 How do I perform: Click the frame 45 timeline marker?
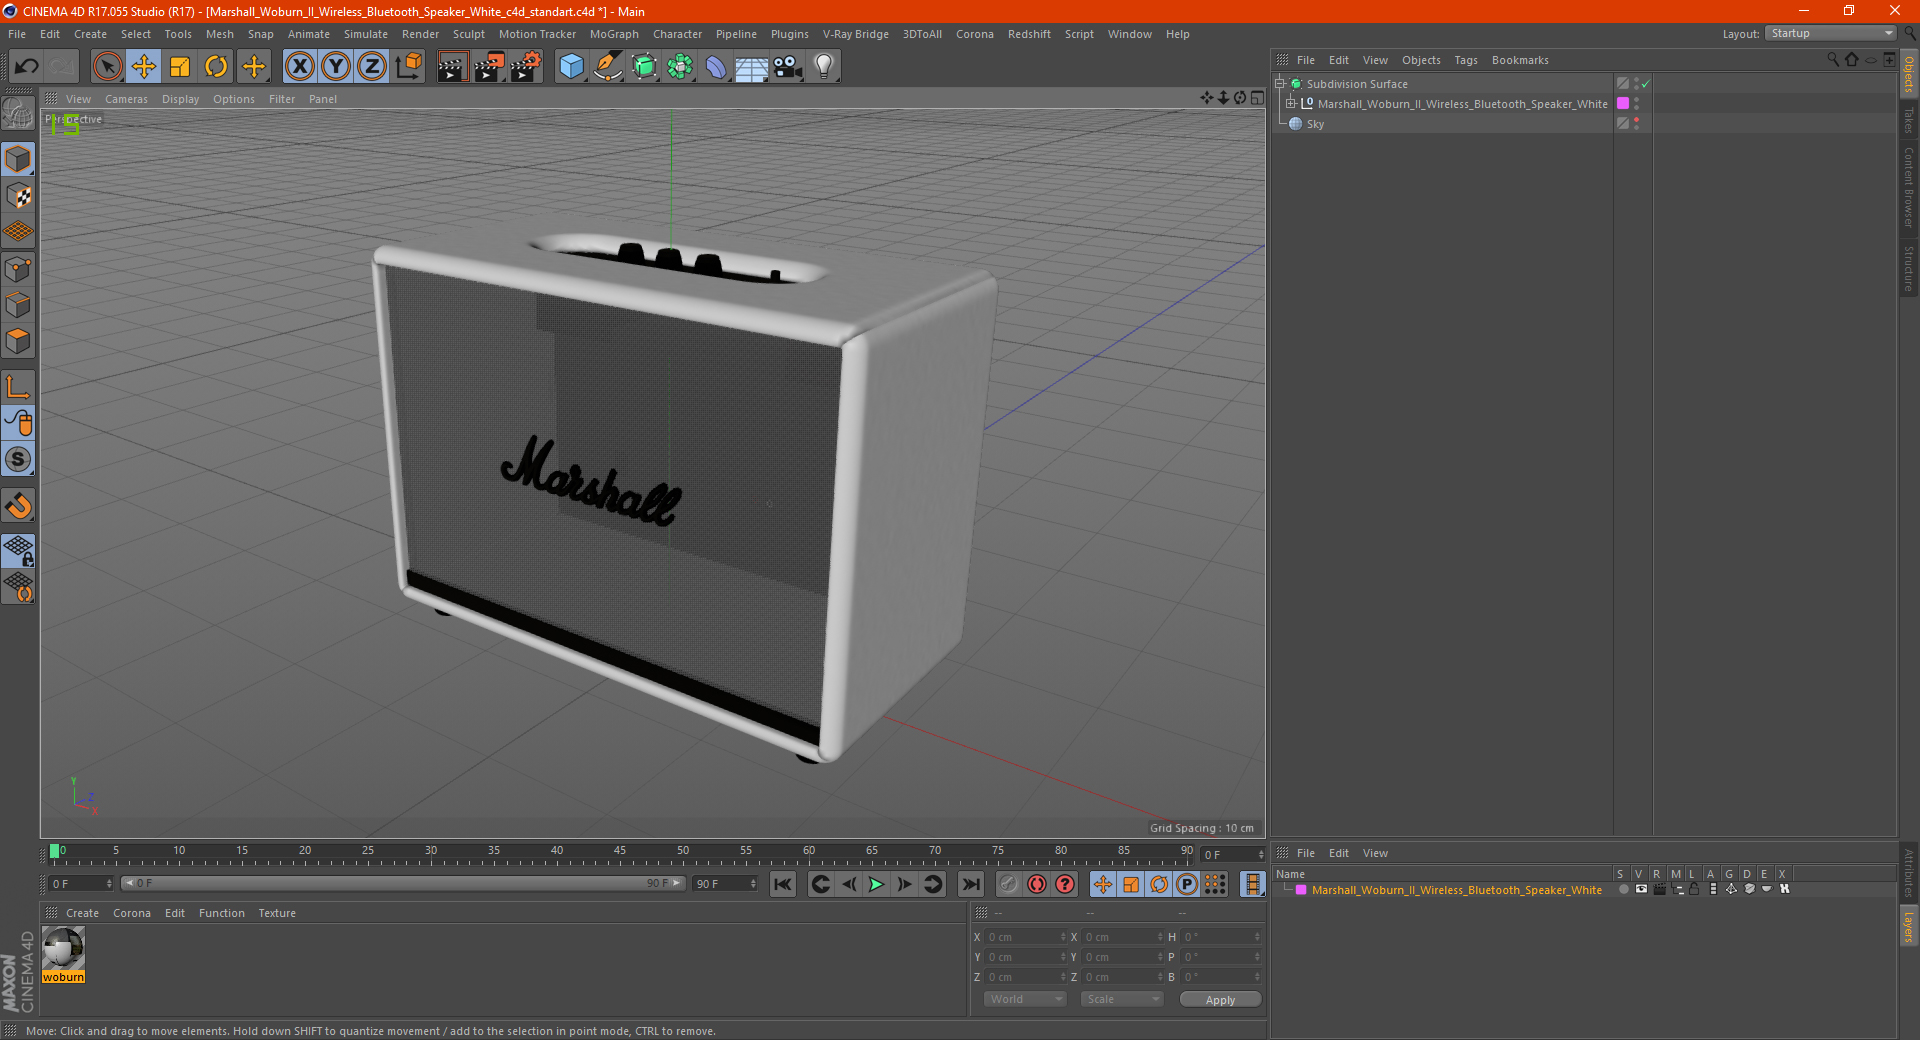[x=620, y=851]
